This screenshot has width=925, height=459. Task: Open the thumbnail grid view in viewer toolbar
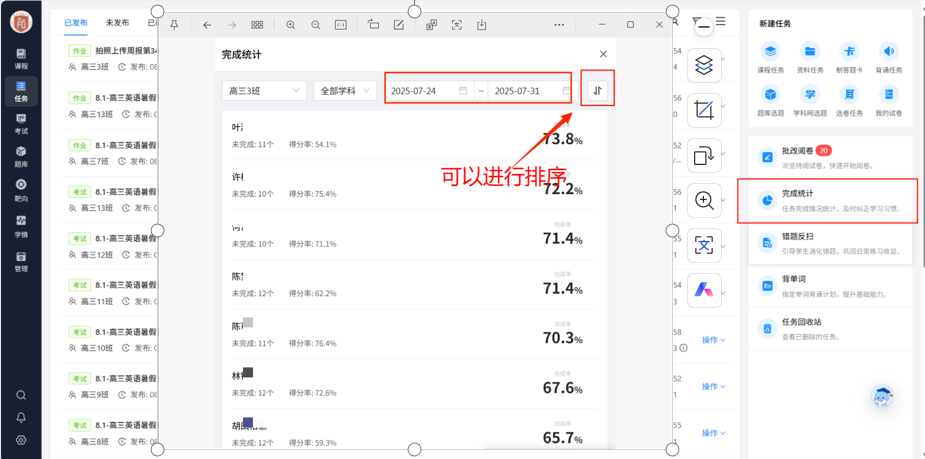click(x=257, y=25)
